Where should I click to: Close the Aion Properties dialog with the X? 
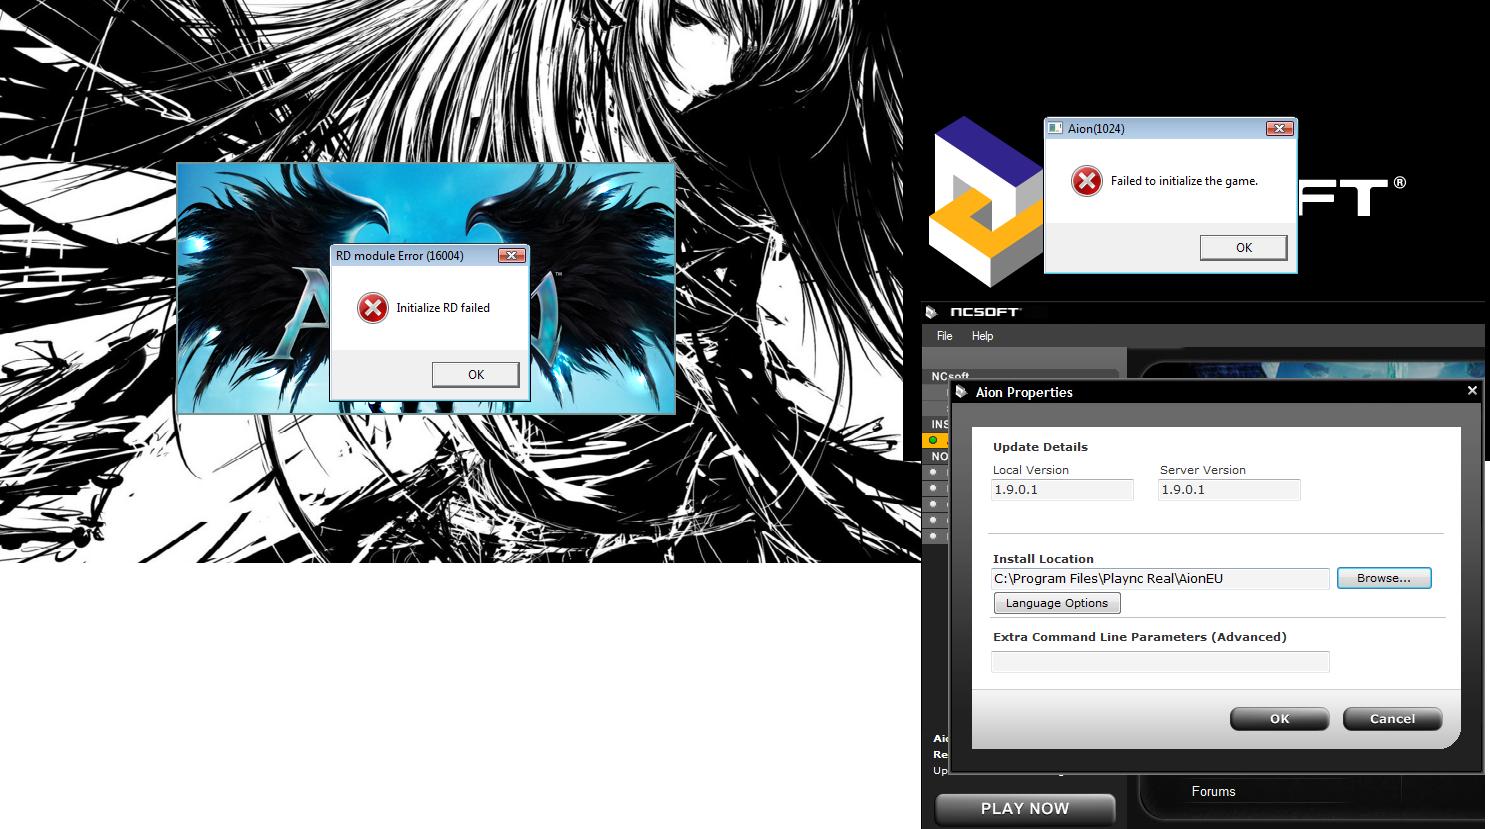1472,391
